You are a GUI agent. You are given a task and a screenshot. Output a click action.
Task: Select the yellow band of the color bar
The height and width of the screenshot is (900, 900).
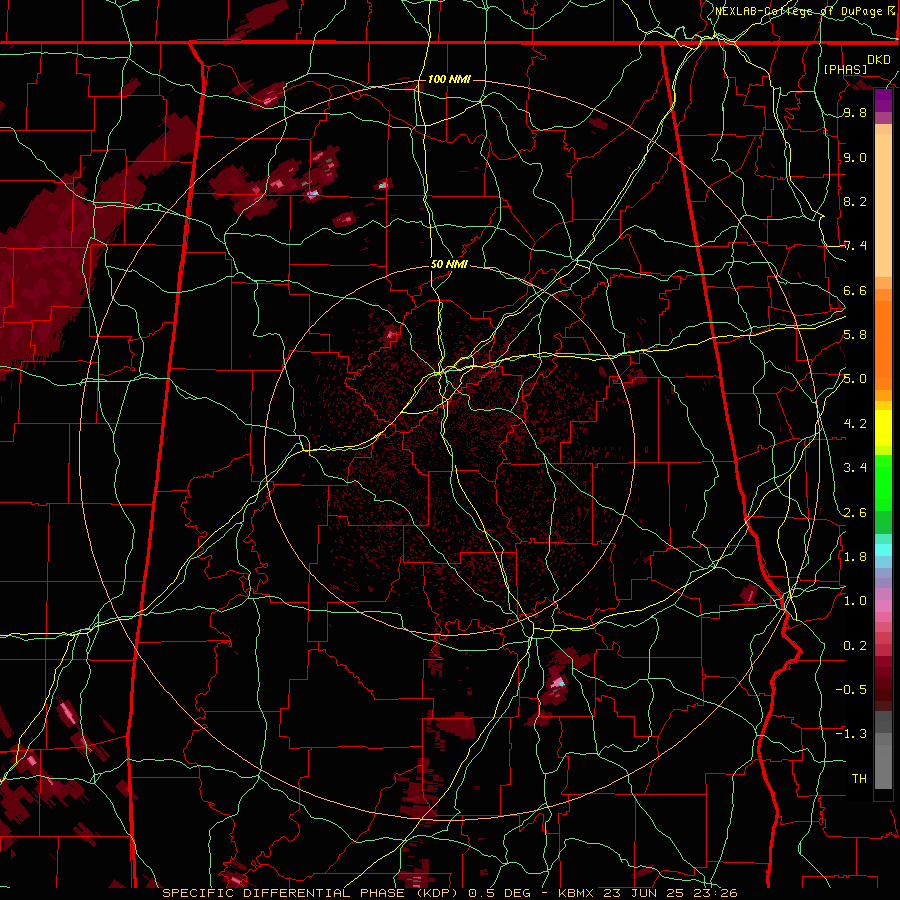pos(883,428)
